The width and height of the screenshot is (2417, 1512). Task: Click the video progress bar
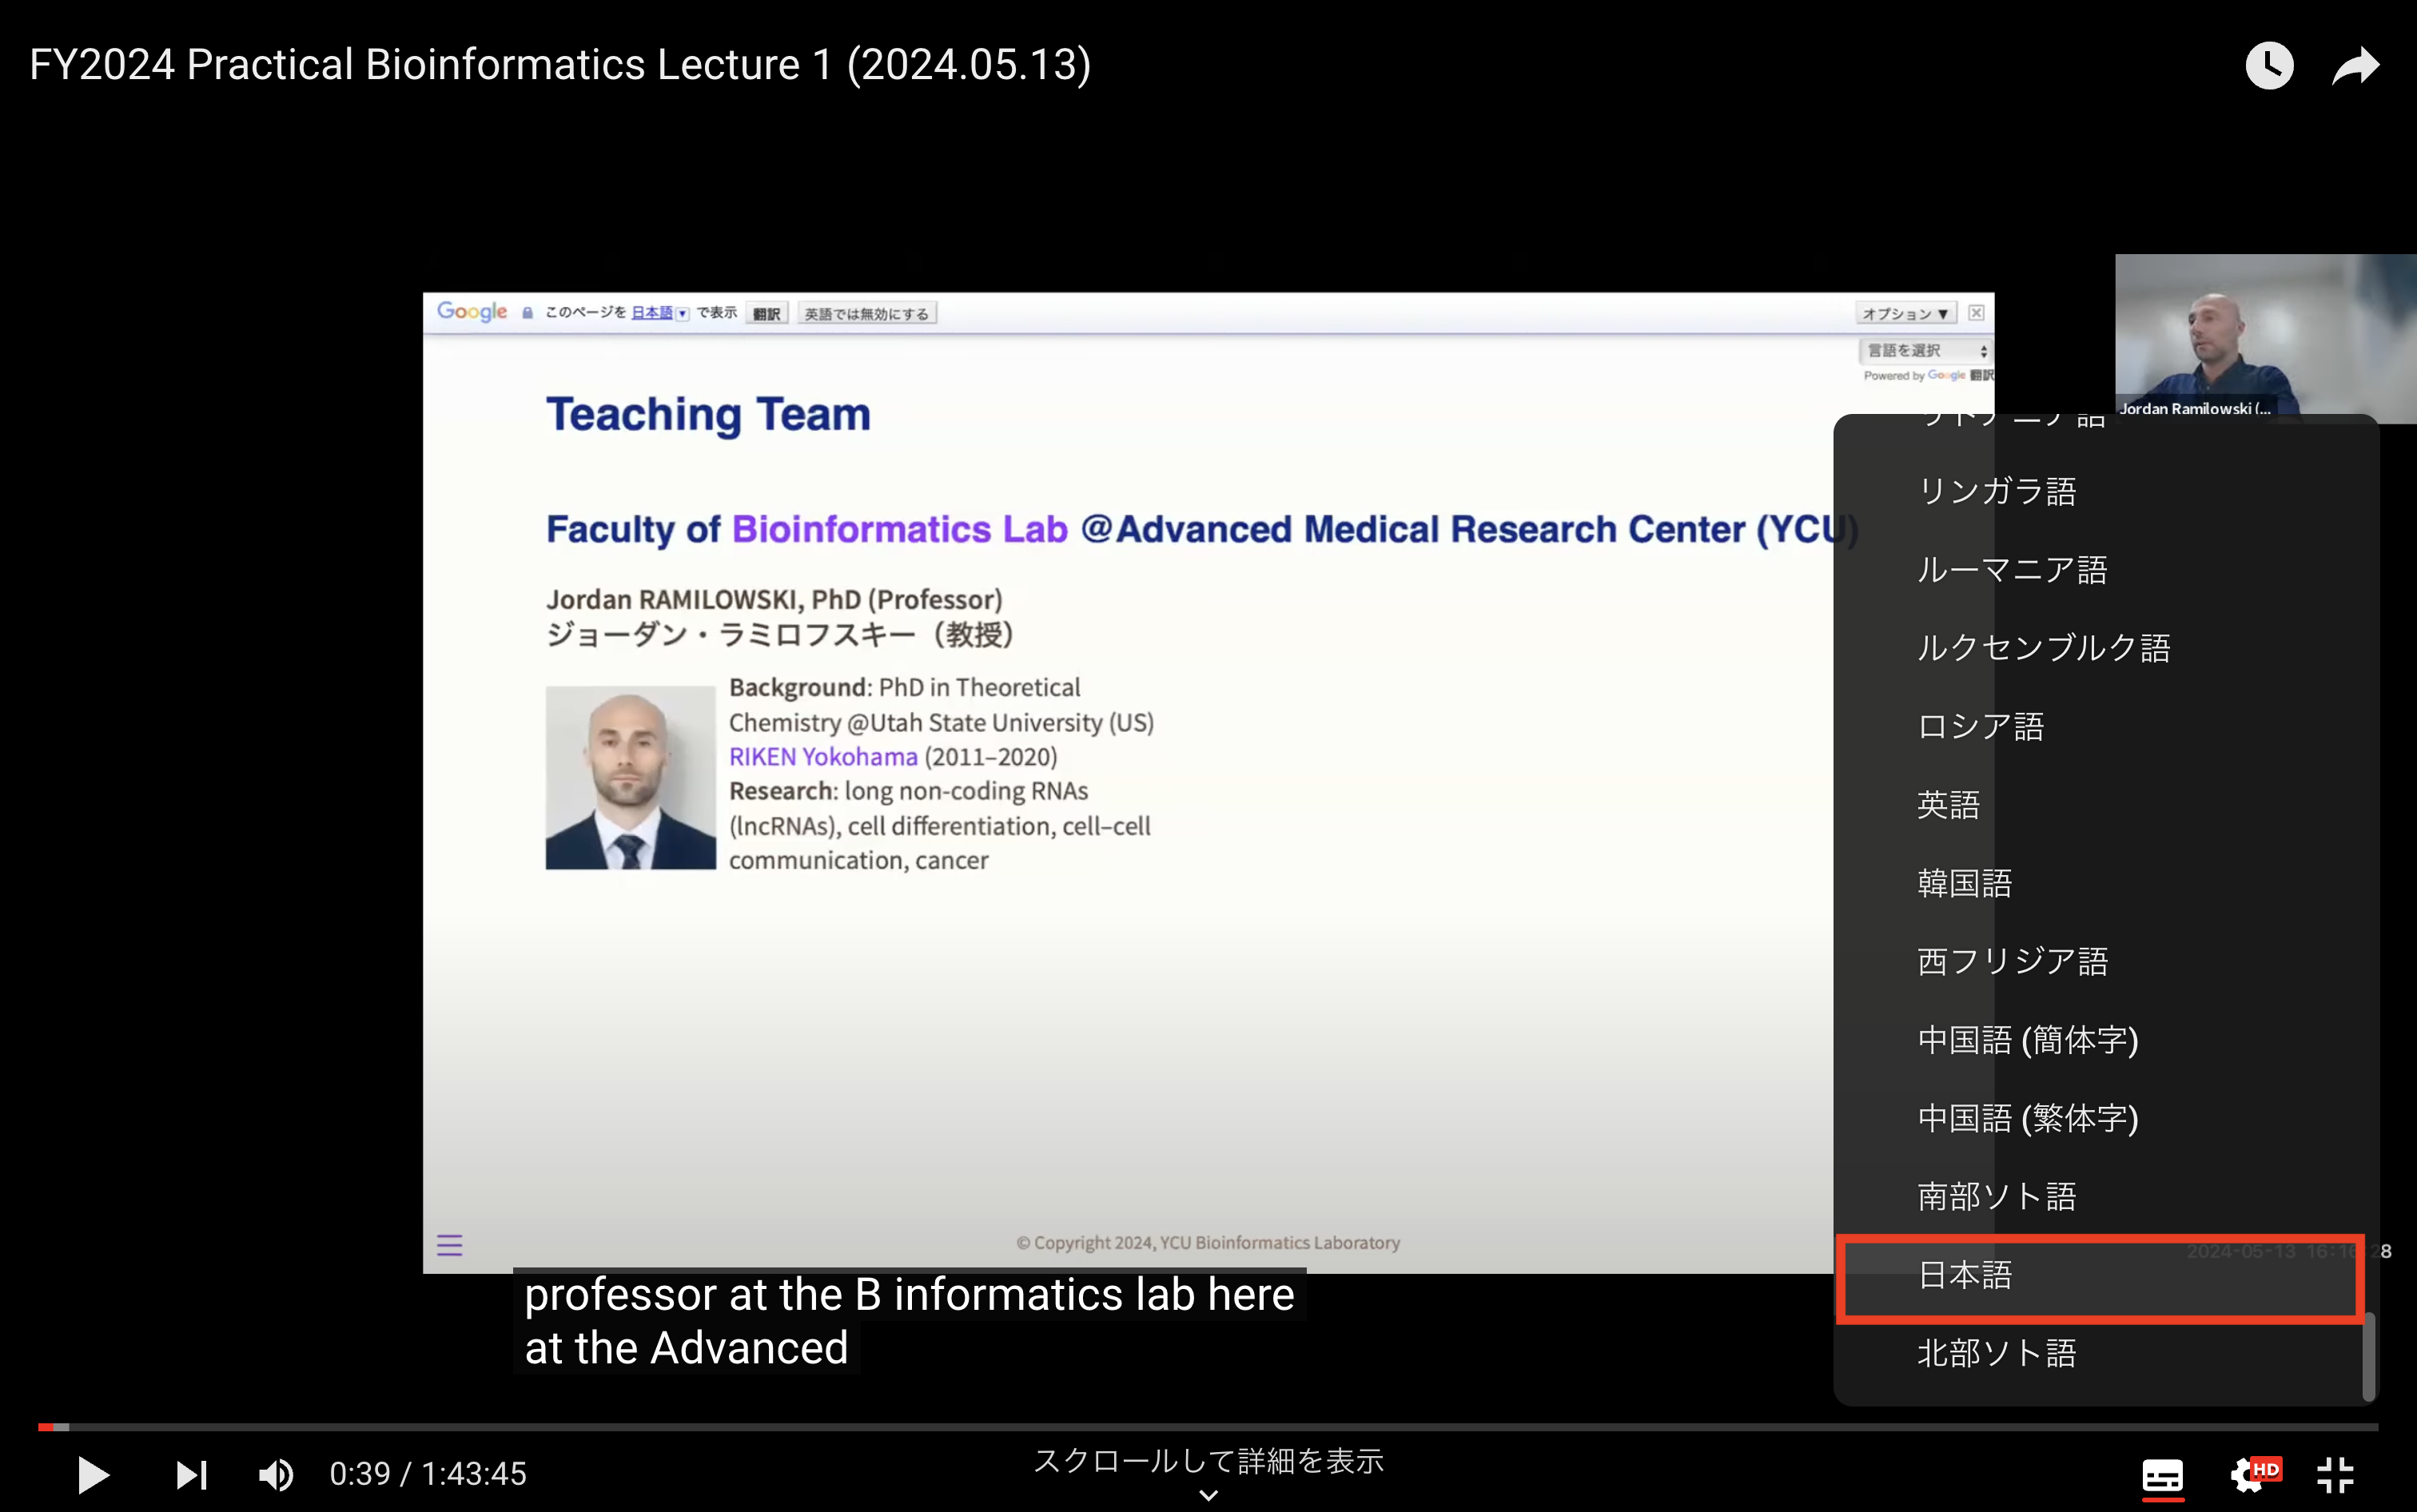tap(1208, 1427)
